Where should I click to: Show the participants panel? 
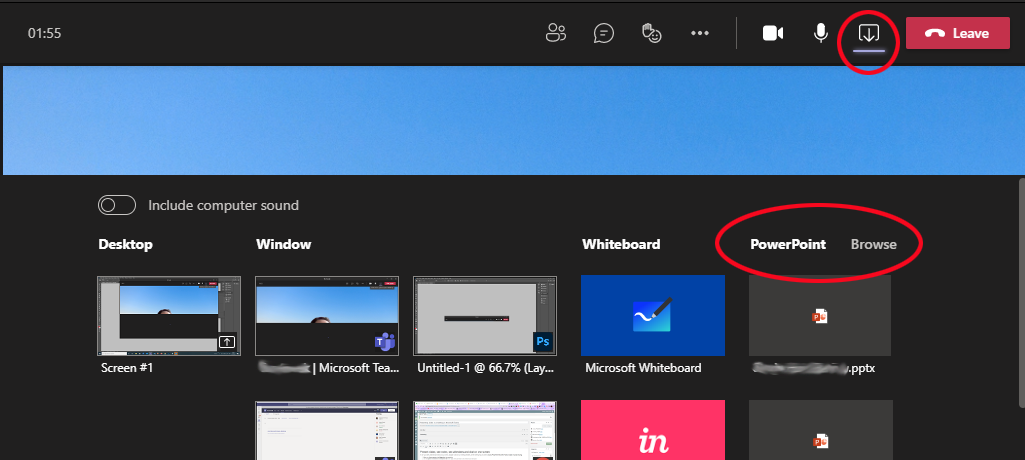tap(556, 33)
